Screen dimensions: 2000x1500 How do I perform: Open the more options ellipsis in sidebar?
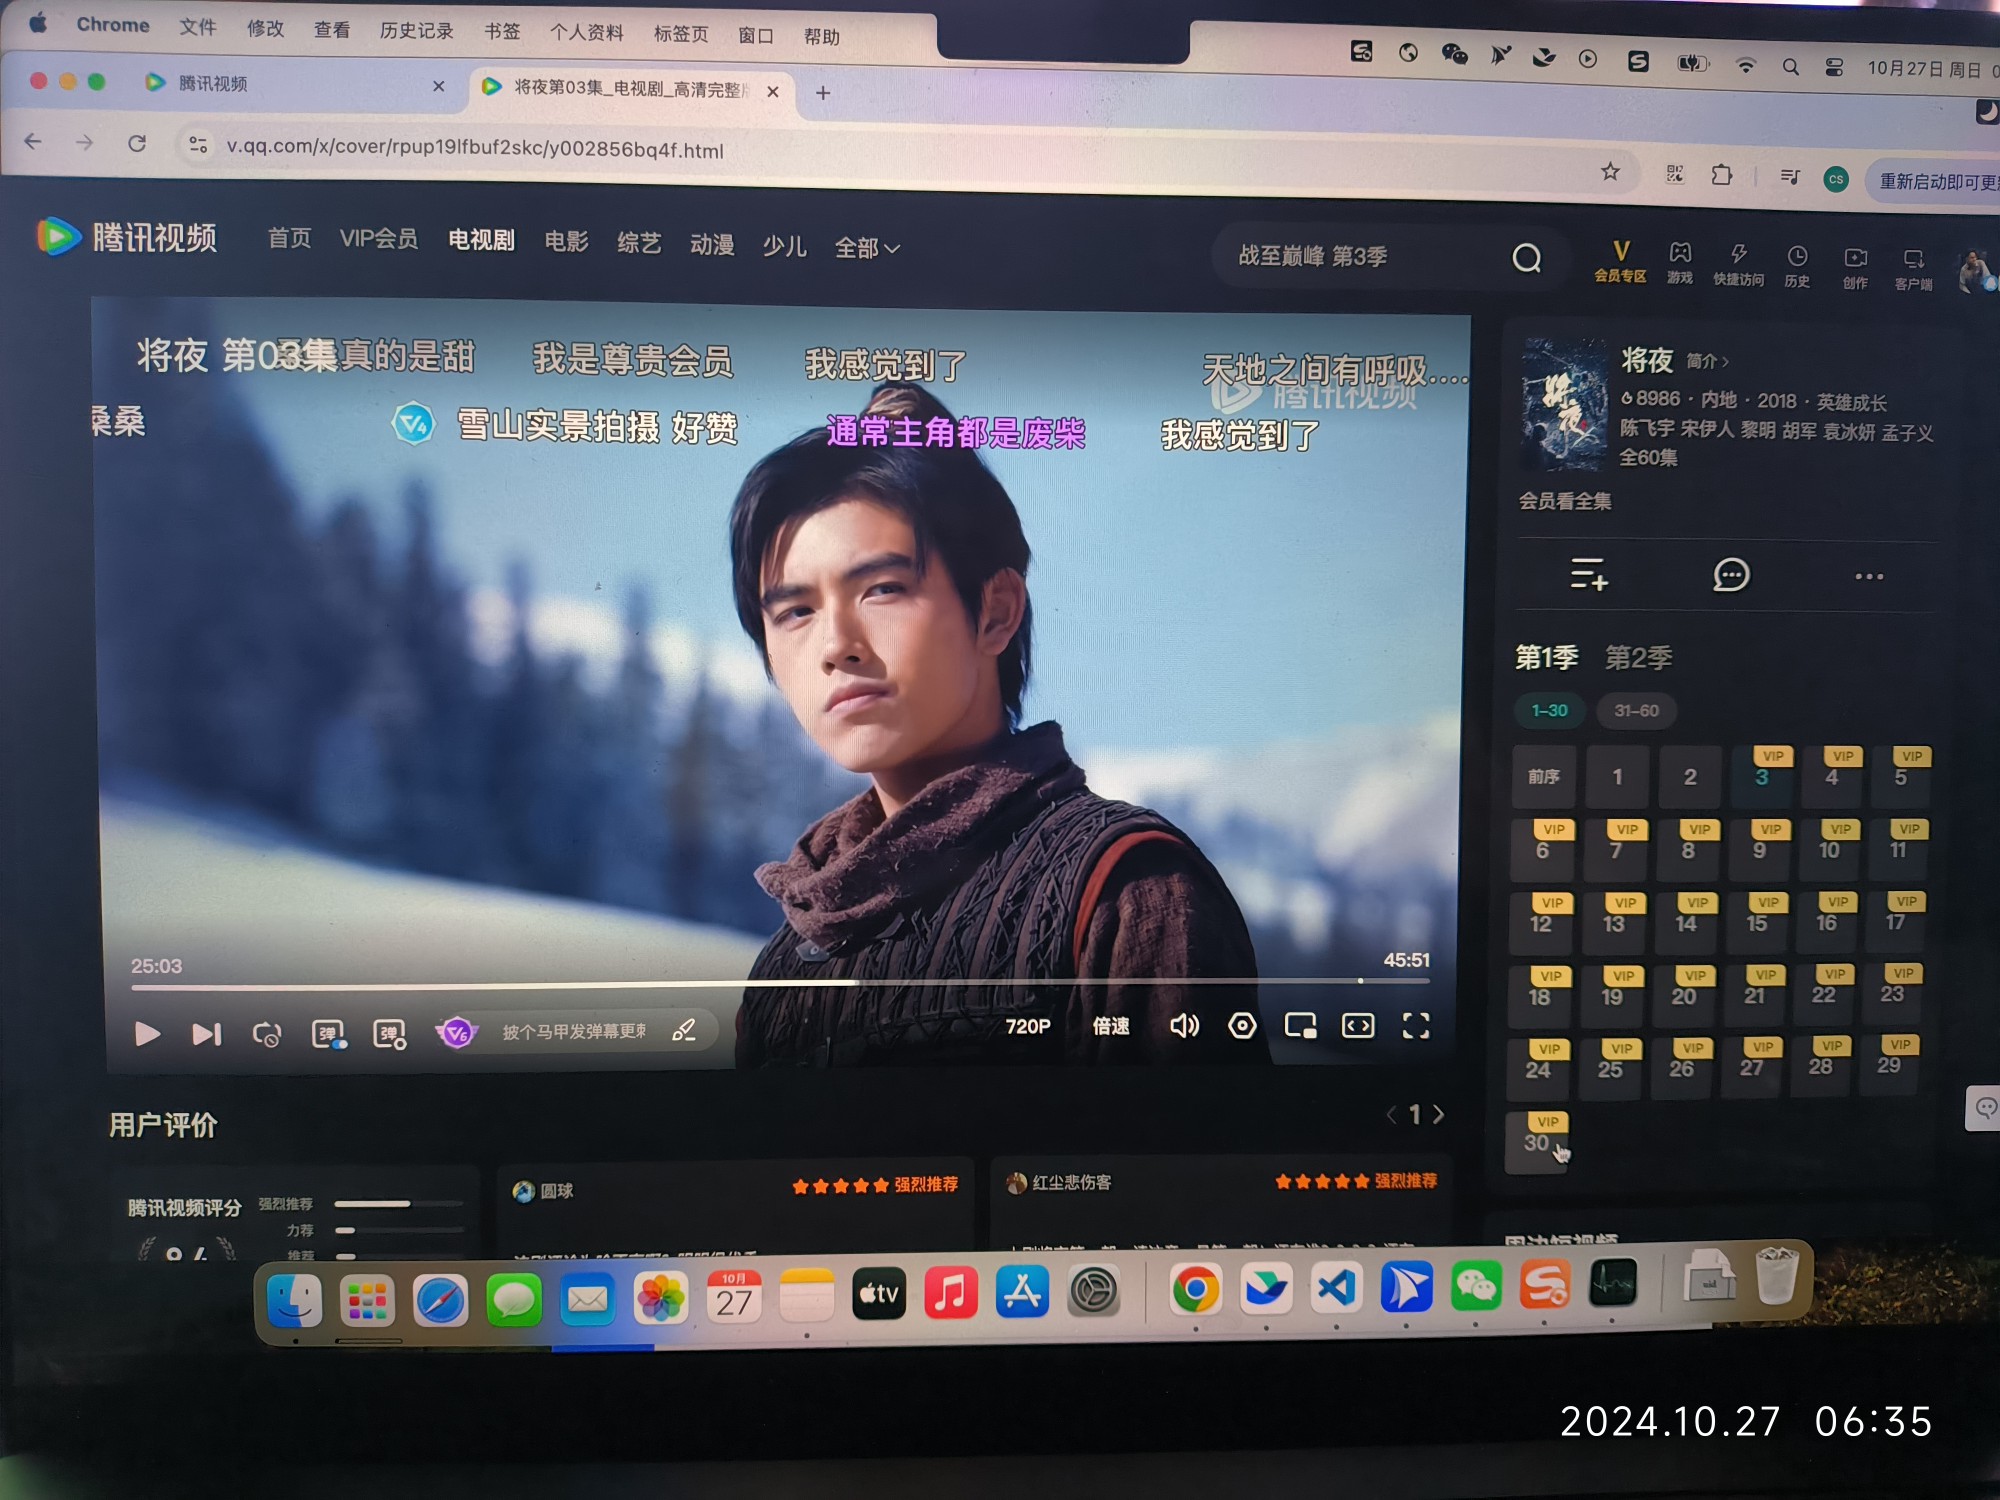1869,577
